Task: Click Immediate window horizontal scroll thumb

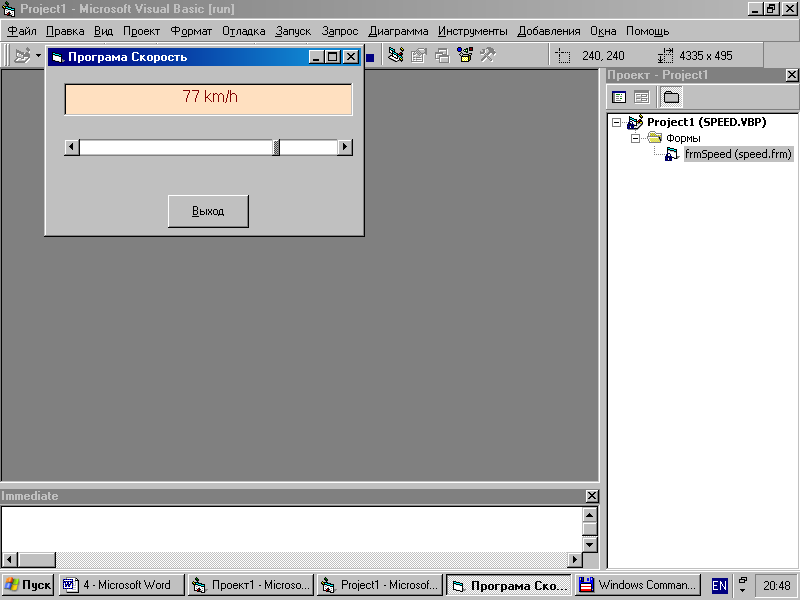Action: pos(37,560)
